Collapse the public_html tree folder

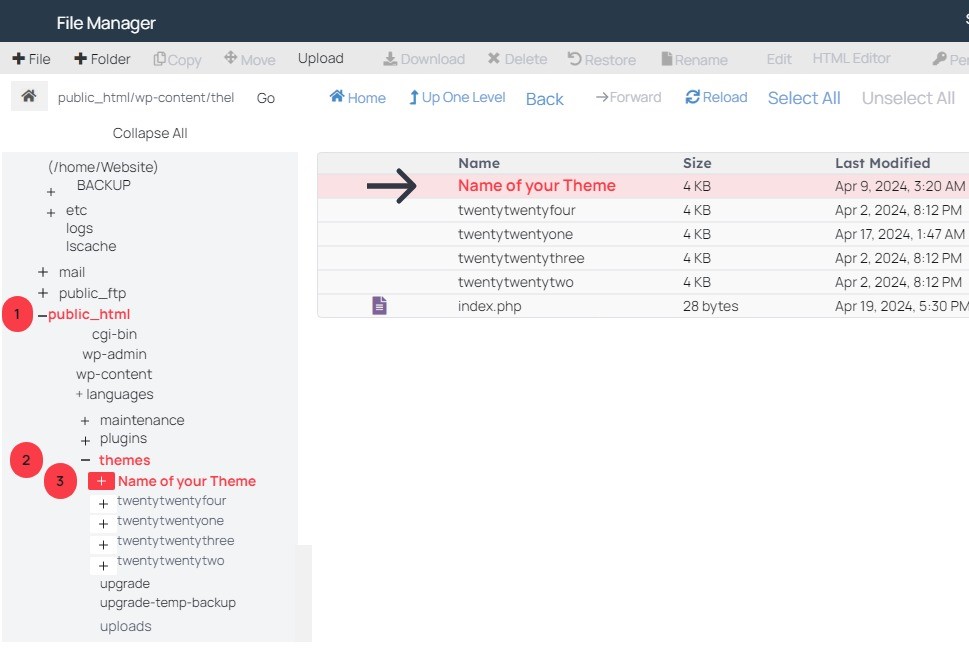coord(43,315)
